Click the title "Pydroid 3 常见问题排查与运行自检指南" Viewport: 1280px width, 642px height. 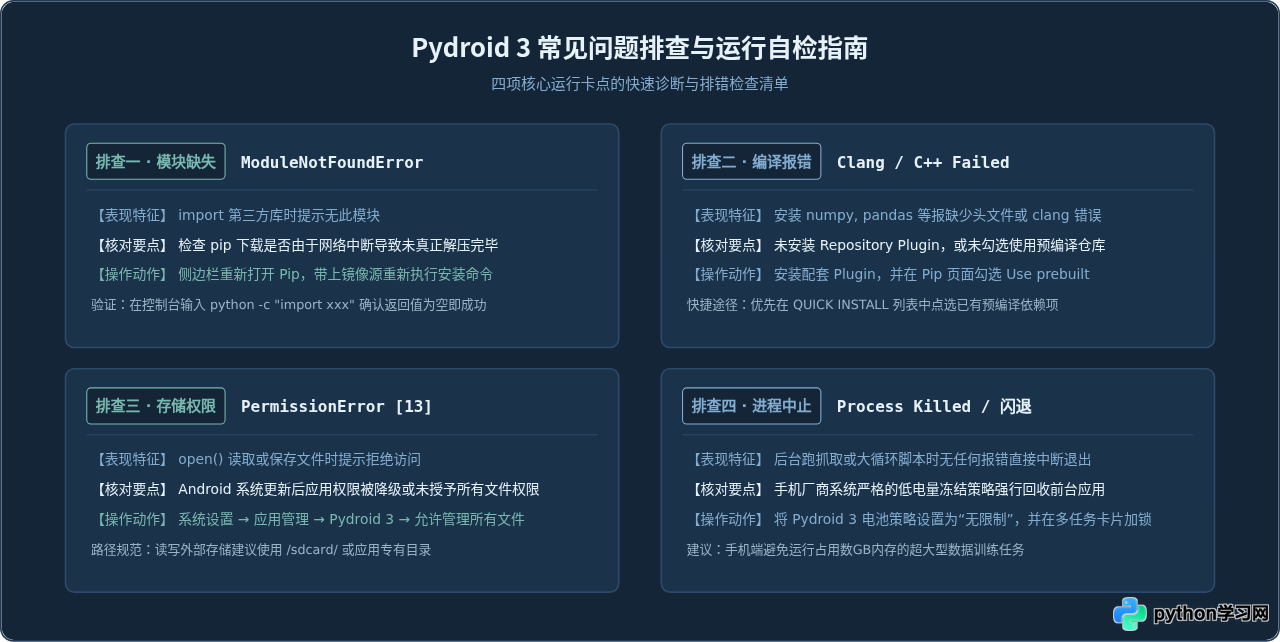[x=639, y=48]
